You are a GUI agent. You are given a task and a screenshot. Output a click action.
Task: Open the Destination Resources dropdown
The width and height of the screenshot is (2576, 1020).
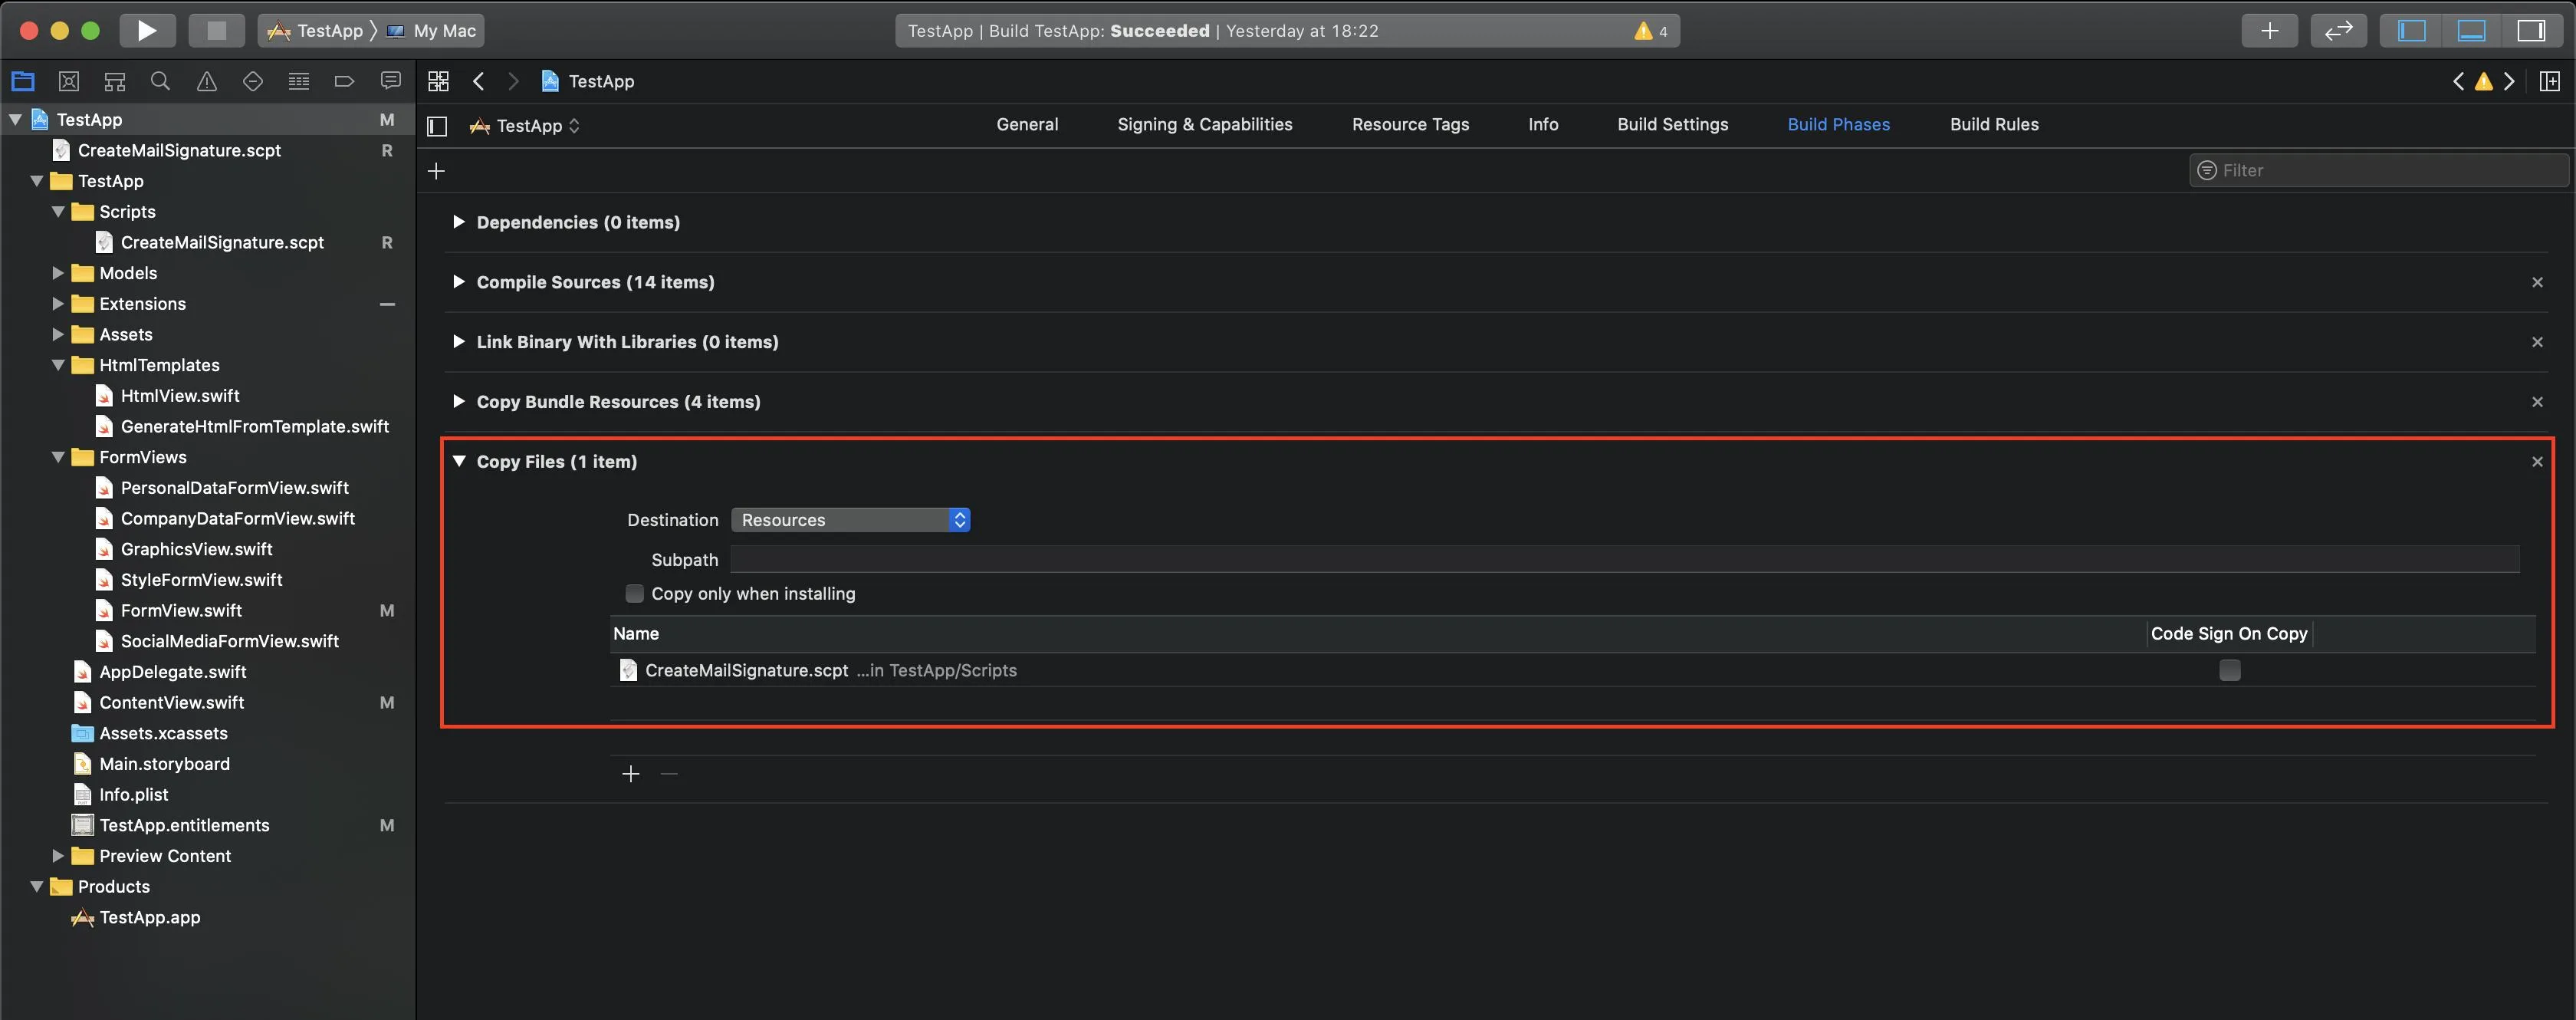coord(850,520)
